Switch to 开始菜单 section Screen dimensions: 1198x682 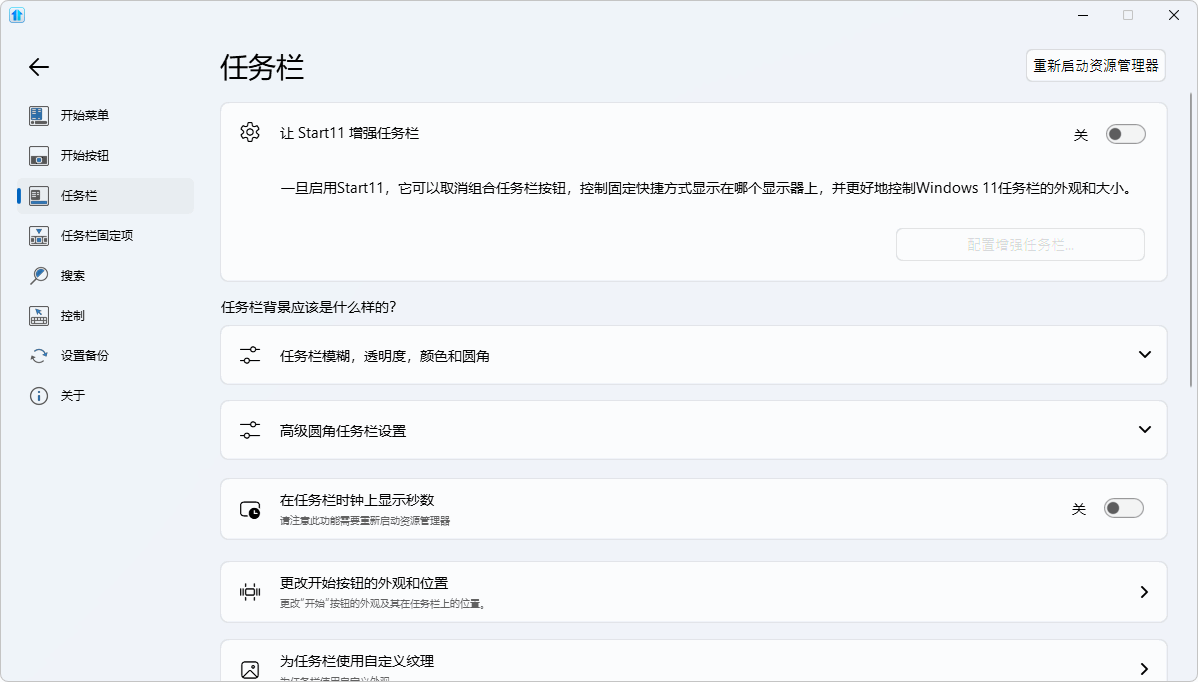coord(38,115)
